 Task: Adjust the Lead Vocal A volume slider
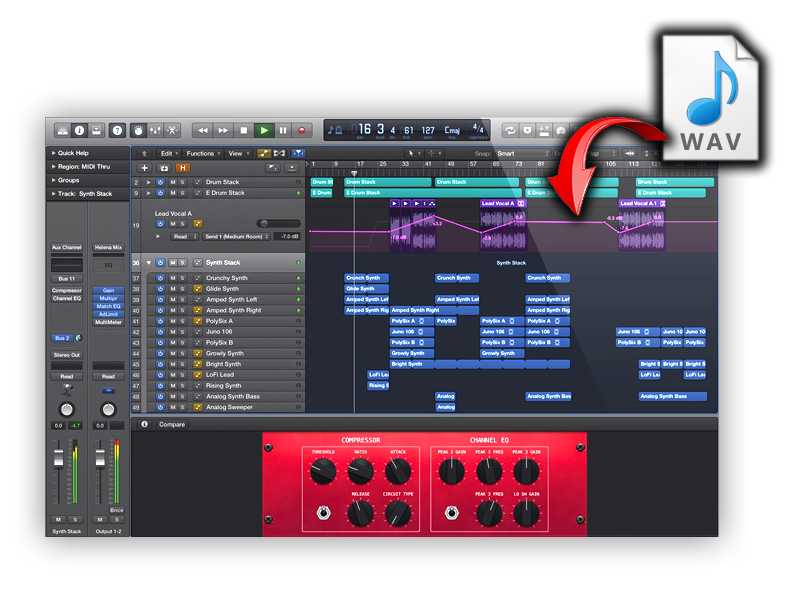pos(278,223)
